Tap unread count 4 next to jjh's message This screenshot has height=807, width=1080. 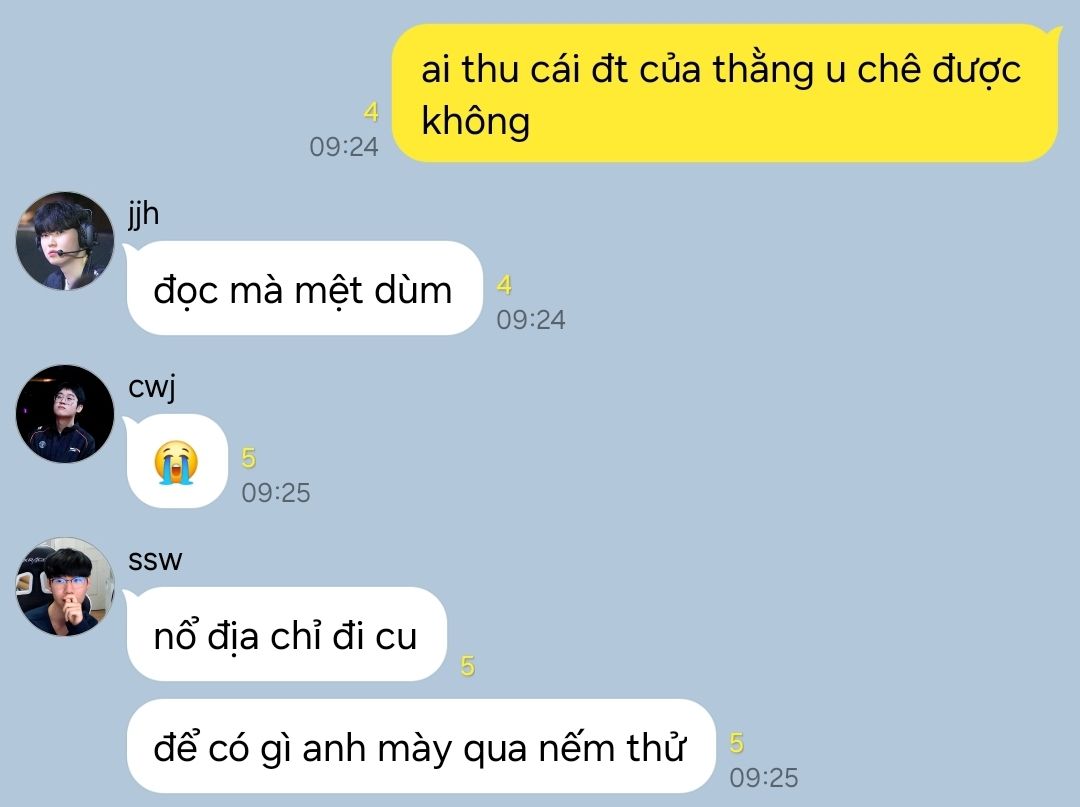[504, 285]
